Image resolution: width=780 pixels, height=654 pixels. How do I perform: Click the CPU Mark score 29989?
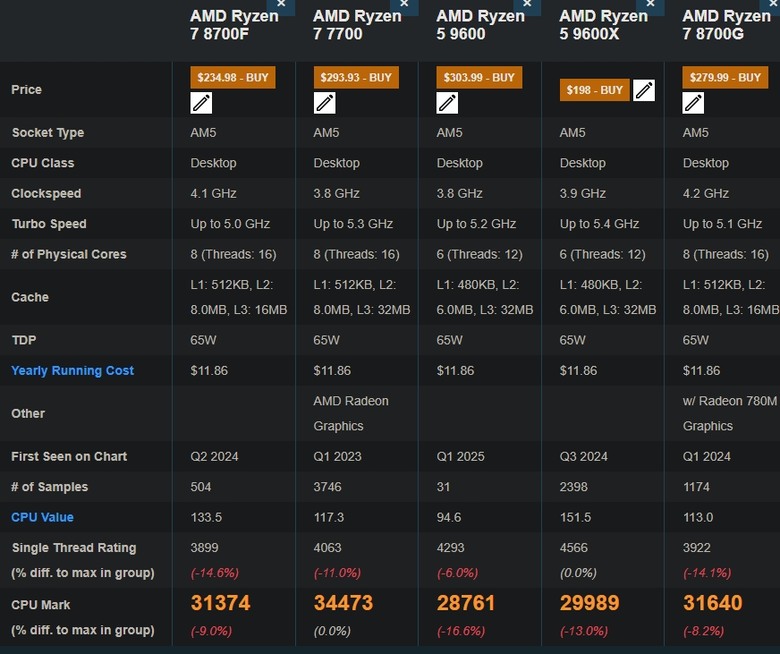tap(589, 603)
